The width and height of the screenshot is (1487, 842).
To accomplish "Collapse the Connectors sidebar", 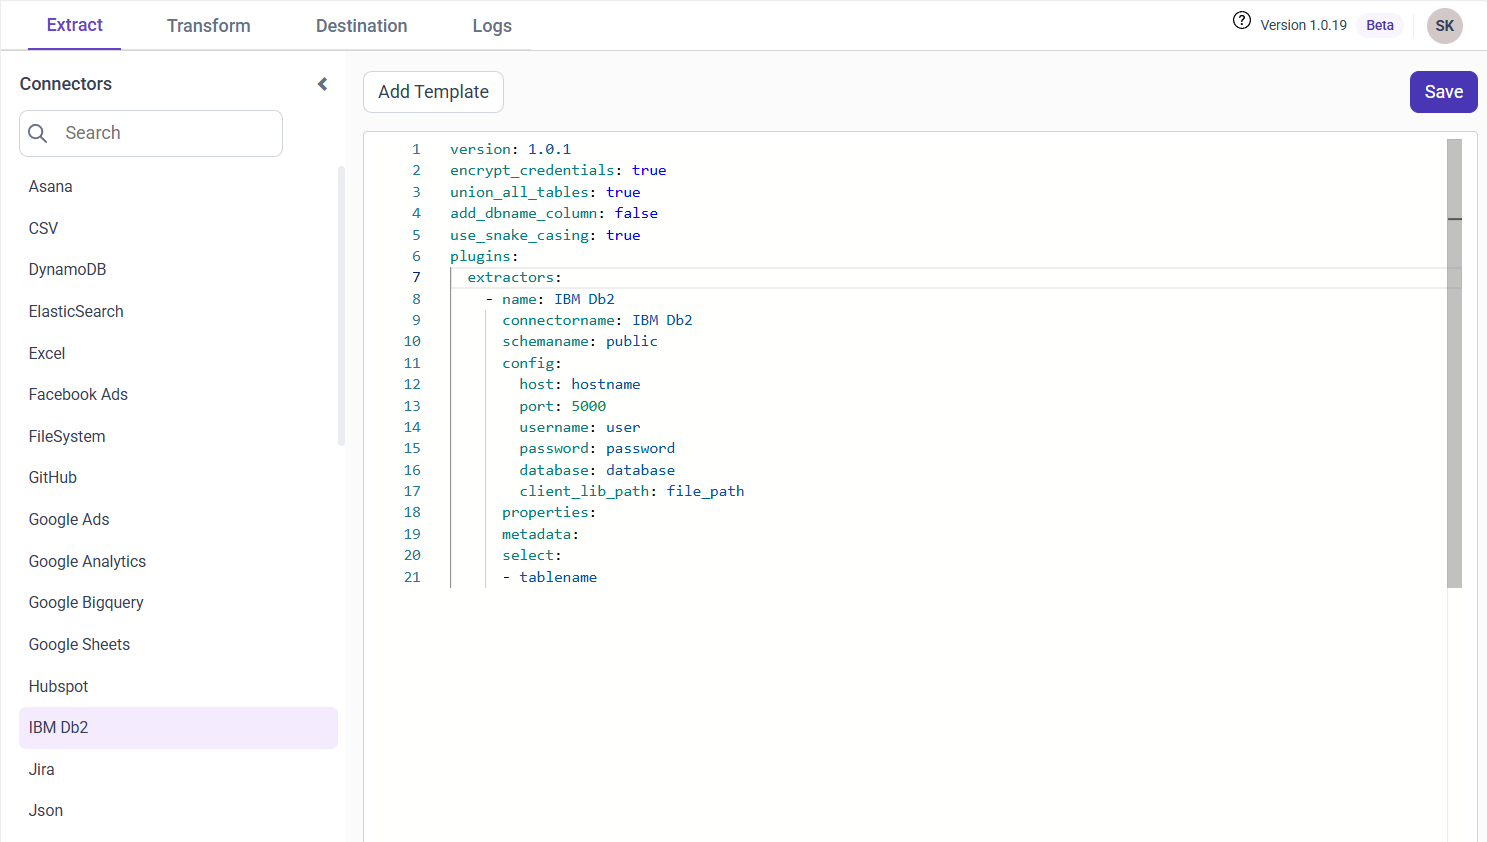I will point(322,84).
